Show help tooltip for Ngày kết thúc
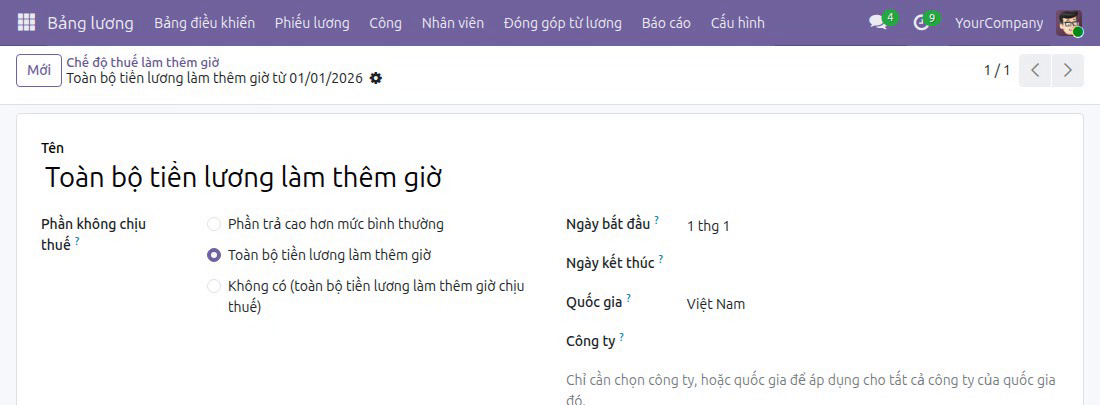Viewport: 1100px width, 405px height. [x=661, y=259]
